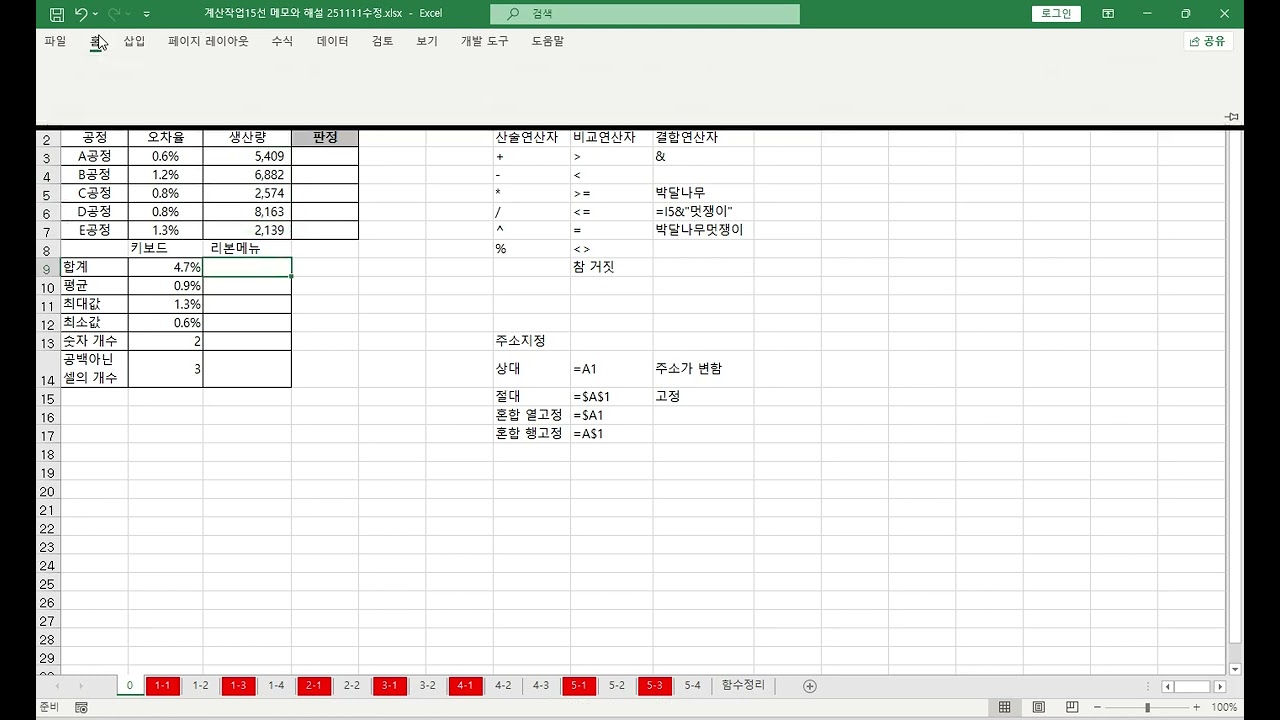Switch to sheet tab 1-1

coord(163,686)
